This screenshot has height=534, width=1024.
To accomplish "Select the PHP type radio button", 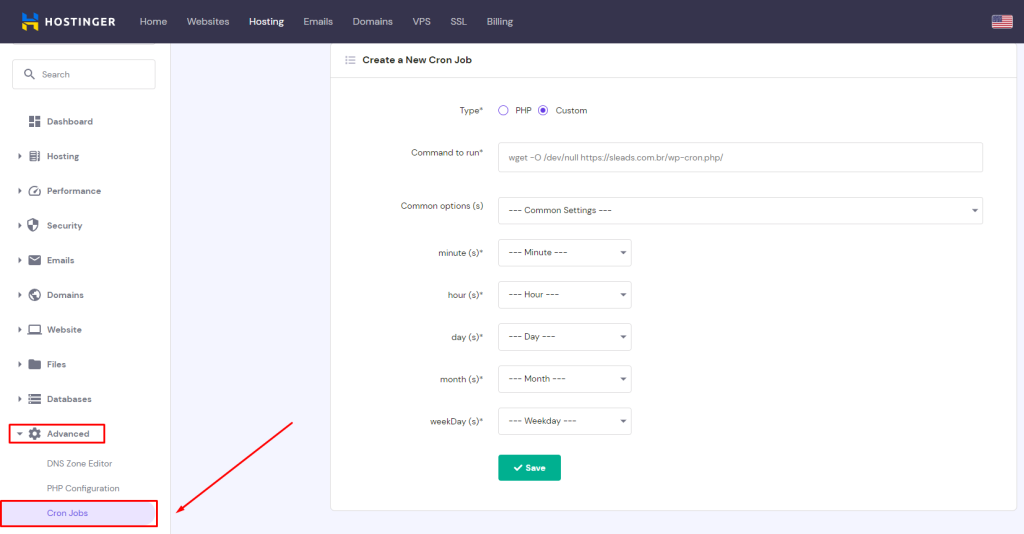I will tap(503, 110).
